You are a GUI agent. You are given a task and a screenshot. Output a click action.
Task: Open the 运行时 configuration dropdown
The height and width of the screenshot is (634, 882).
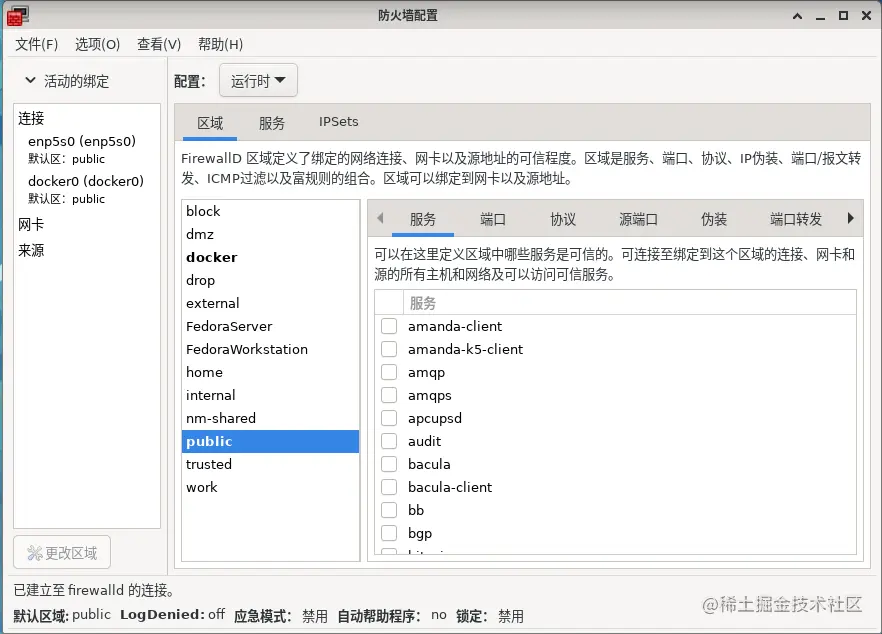(258, 80)
